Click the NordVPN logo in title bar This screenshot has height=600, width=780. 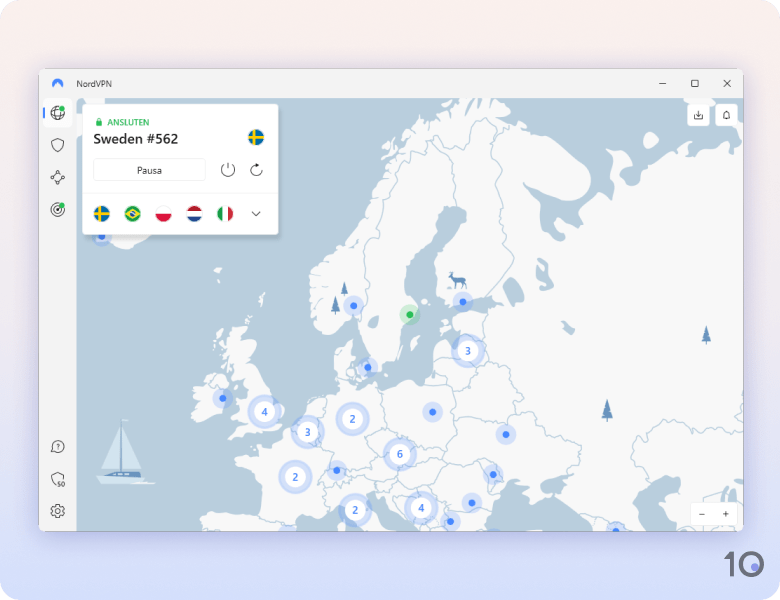(x=58, y=84)
